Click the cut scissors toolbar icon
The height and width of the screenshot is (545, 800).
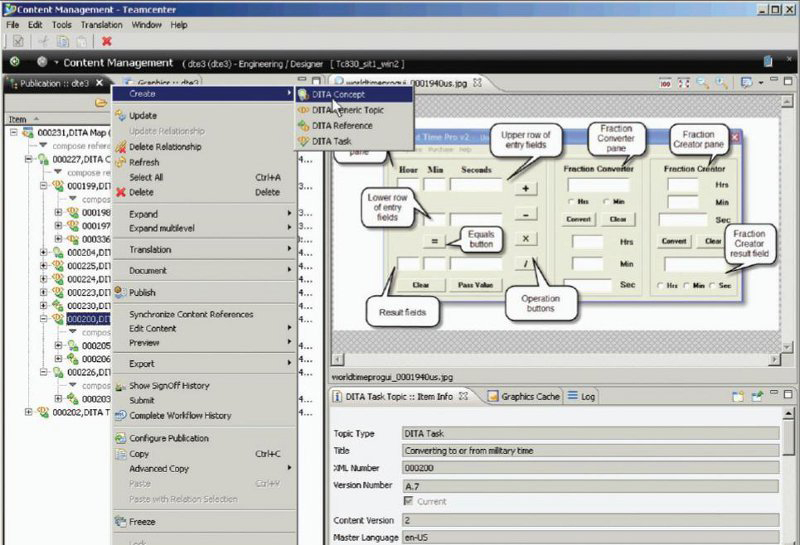coord(44,41)
